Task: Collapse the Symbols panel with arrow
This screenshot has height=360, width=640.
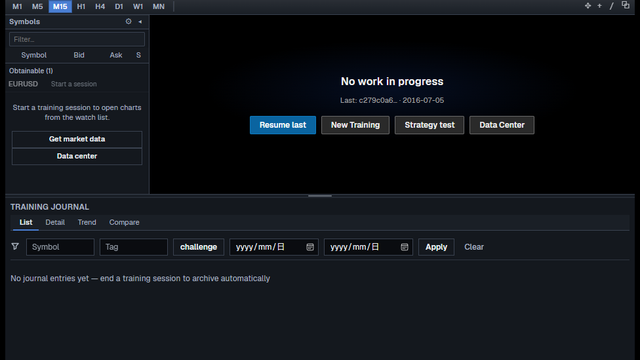Action: coord(140,22)
